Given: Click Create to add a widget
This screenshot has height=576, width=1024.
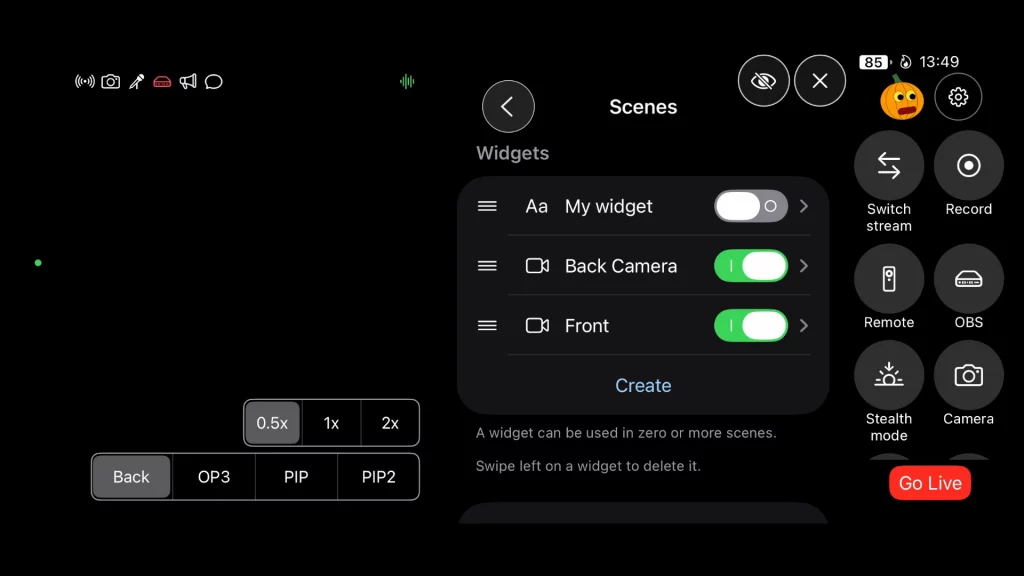Looking at the screenshot, I should [643, 386].
